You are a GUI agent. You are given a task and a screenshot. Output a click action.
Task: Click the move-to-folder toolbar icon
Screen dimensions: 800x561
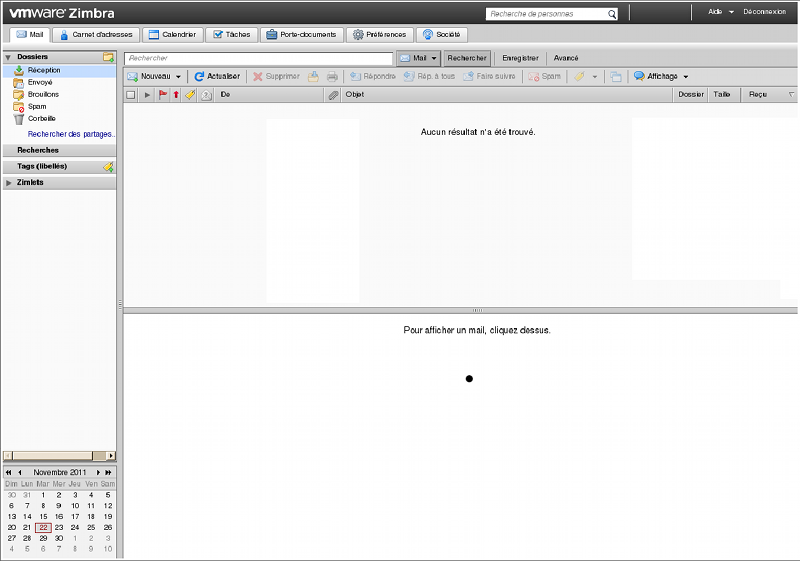point(313,76)
